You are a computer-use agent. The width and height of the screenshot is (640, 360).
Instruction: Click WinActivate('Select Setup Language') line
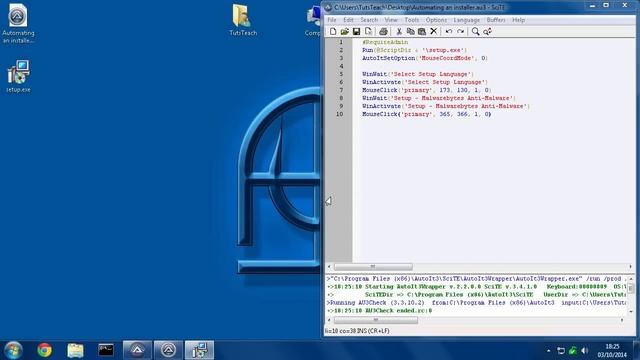pos(425,82)
